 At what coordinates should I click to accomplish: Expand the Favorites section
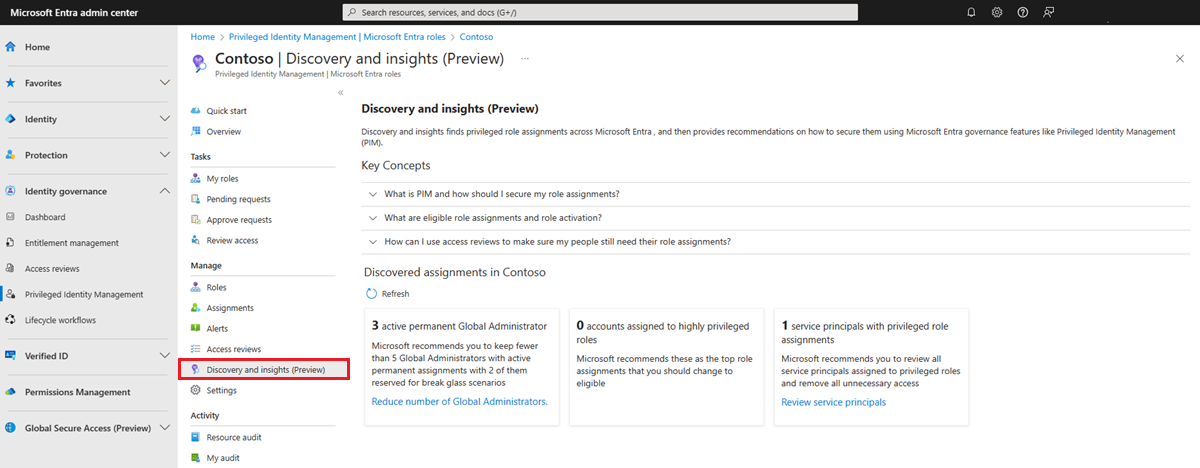pyautogui.click(x=165, y=83)
